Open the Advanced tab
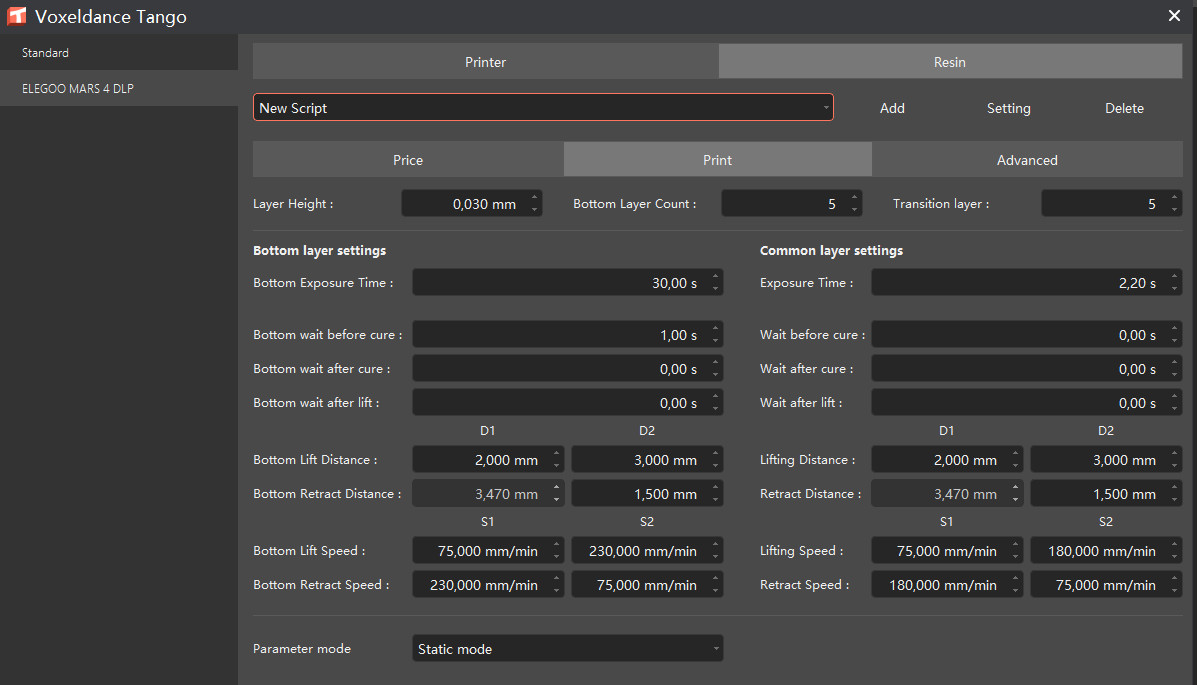Viewport: 1197px width, 685px height. pyautogui.click(x=1026, y=160)
